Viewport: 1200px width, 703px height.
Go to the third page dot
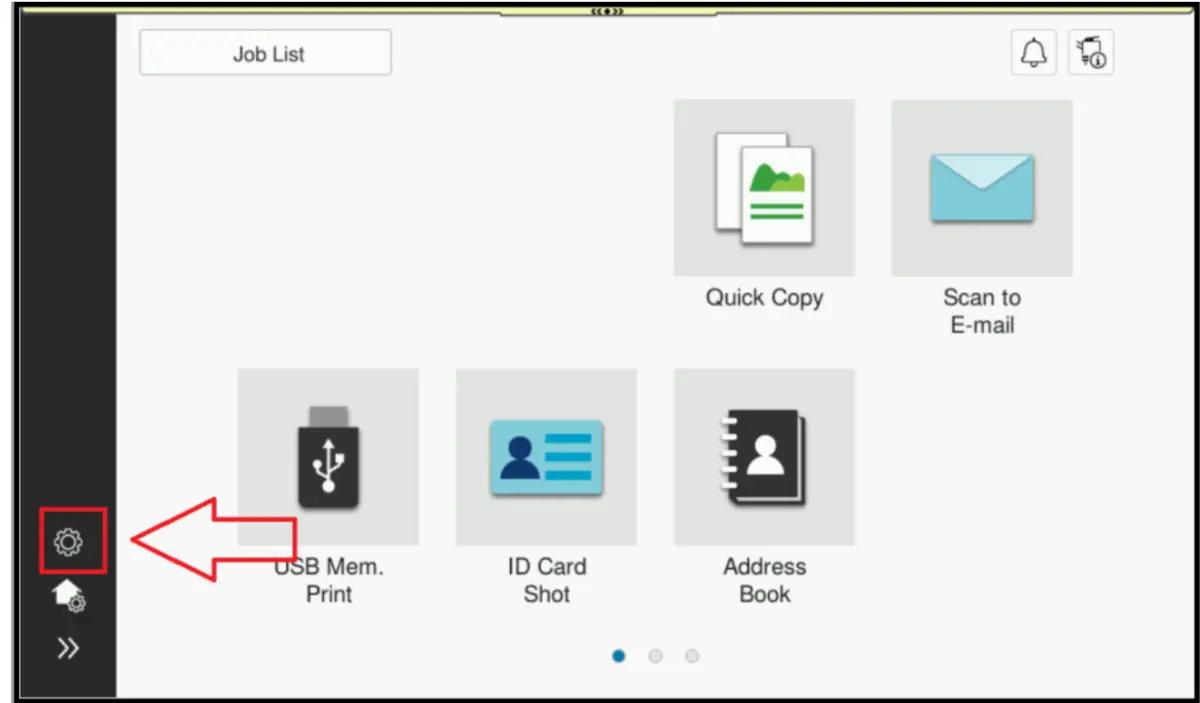[692, 656]
